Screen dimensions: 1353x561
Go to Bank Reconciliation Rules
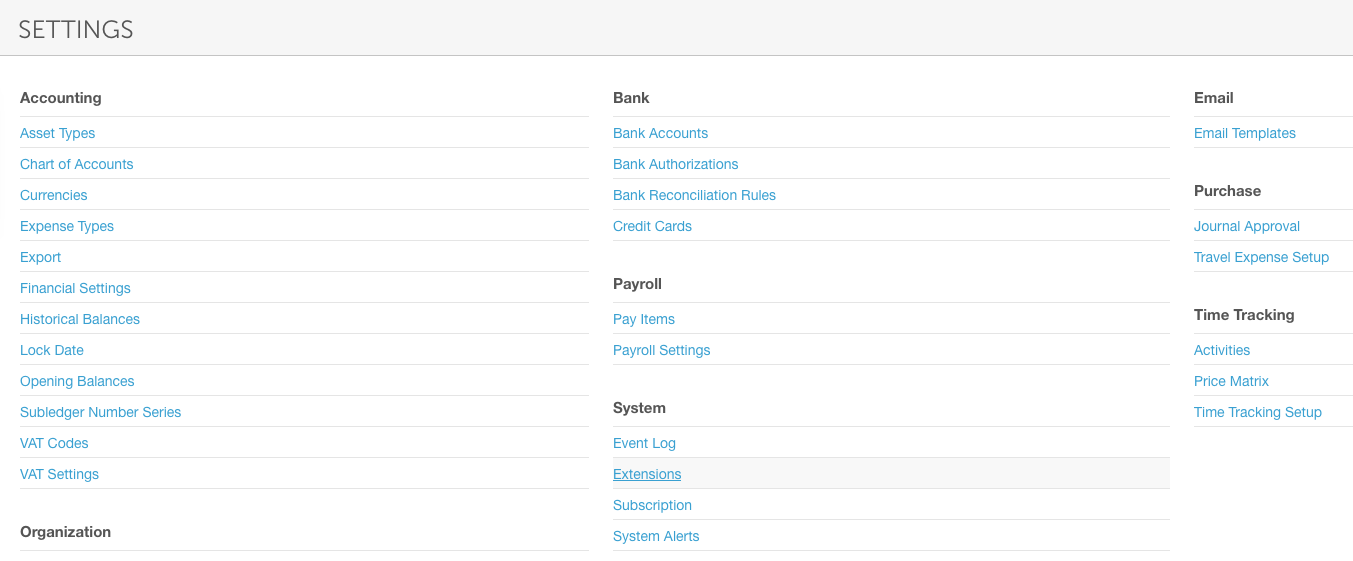click(694, 195)
